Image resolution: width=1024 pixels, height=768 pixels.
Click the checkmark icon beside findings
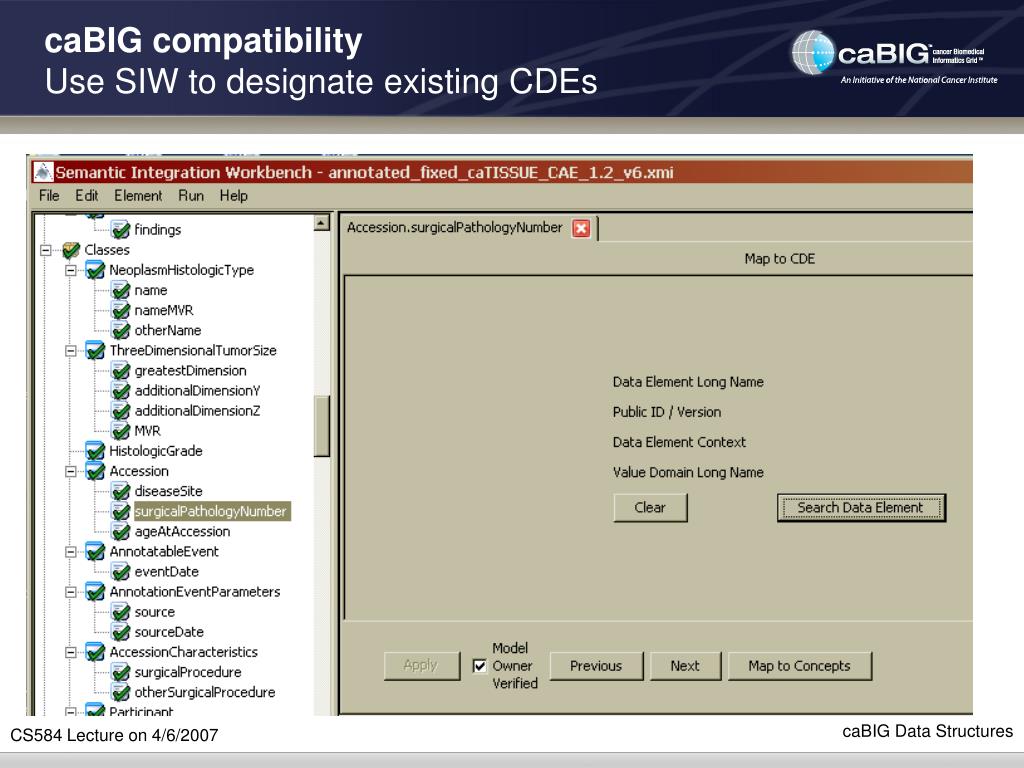121,230
